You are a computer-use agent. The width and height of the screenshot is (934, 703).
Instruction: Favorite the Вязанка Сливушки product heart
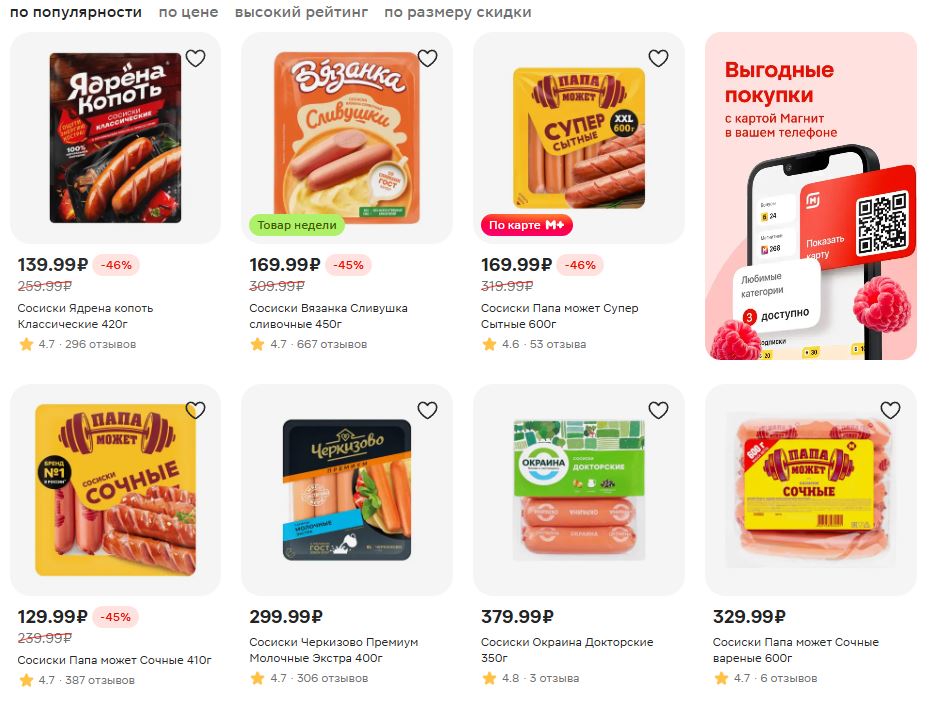click(427, 58)
